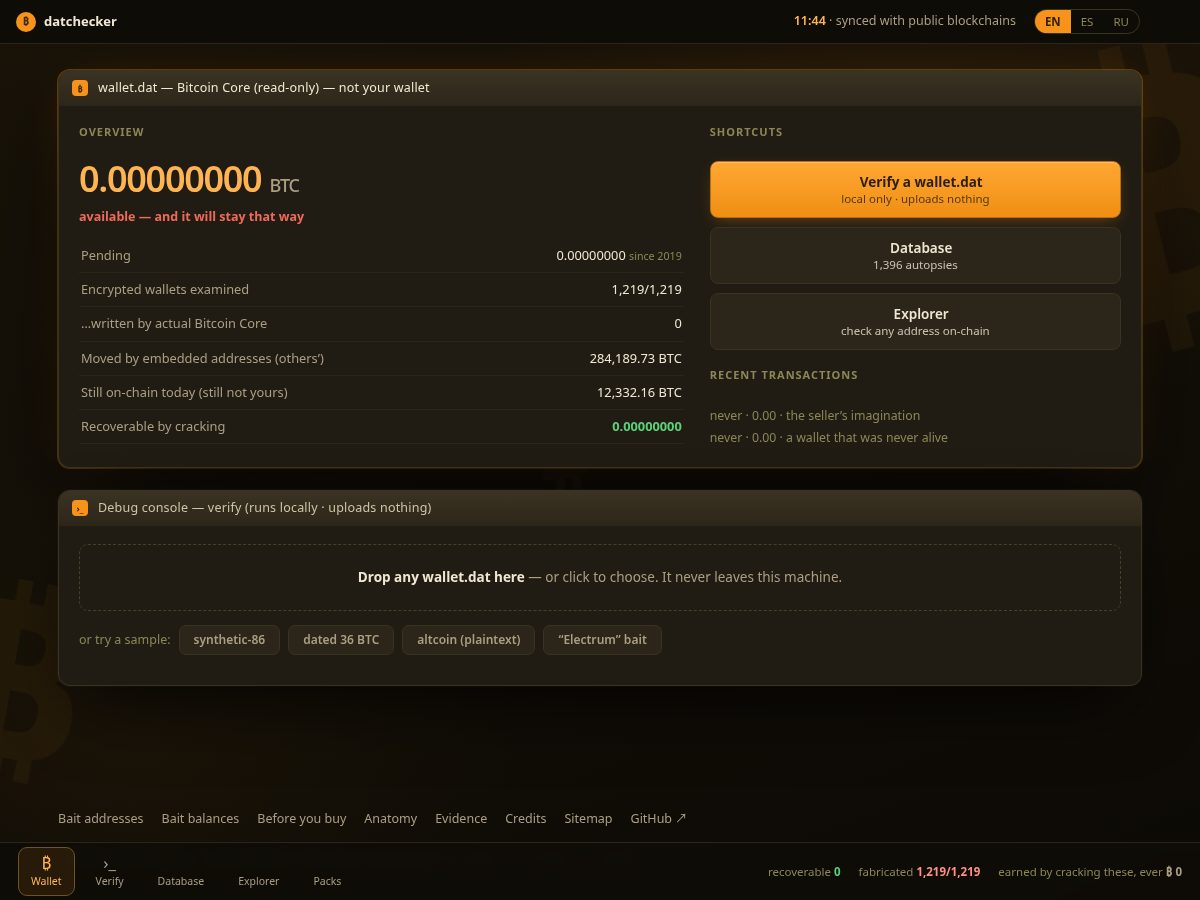This screenshot has width=1200, height=900.
Task: Click the 12,332.16 BTC value
Action: 639,392
